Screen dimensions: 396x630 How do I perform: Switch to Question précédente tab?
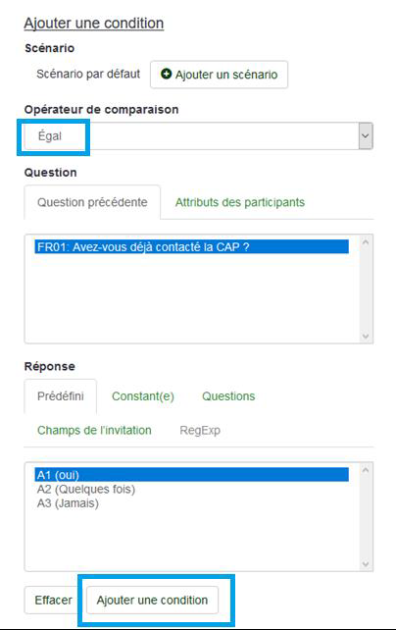coord(92,202)
